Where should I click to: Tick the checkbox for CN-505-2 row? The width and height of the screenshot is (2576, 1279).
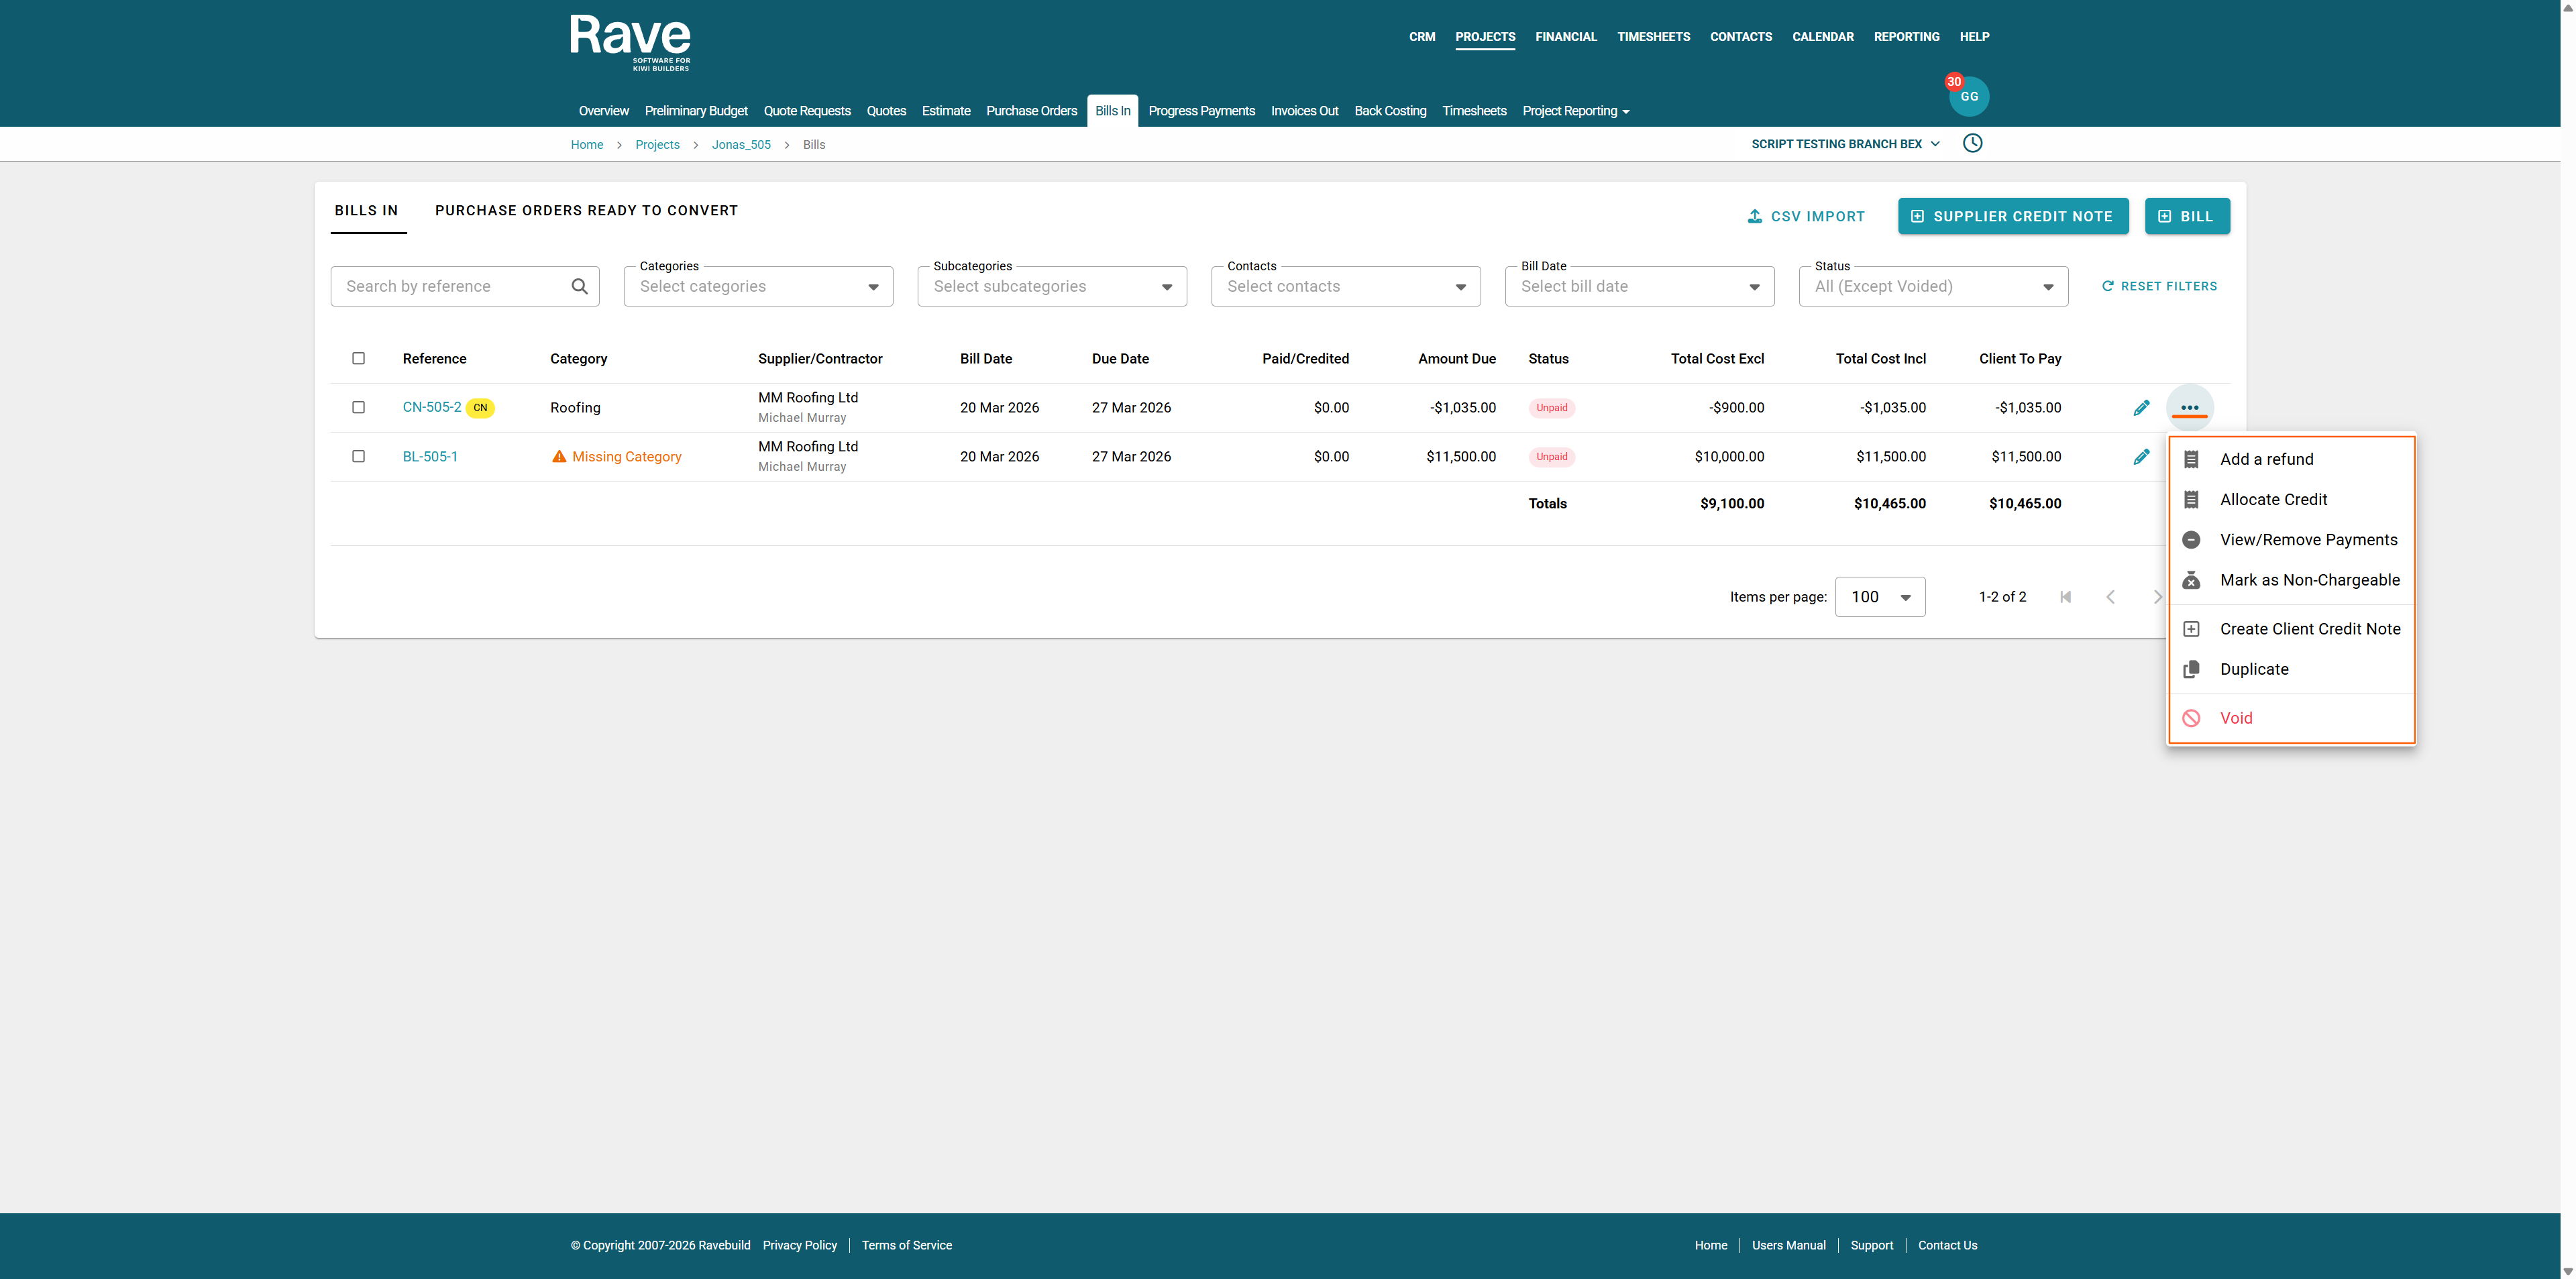[358, 407]
